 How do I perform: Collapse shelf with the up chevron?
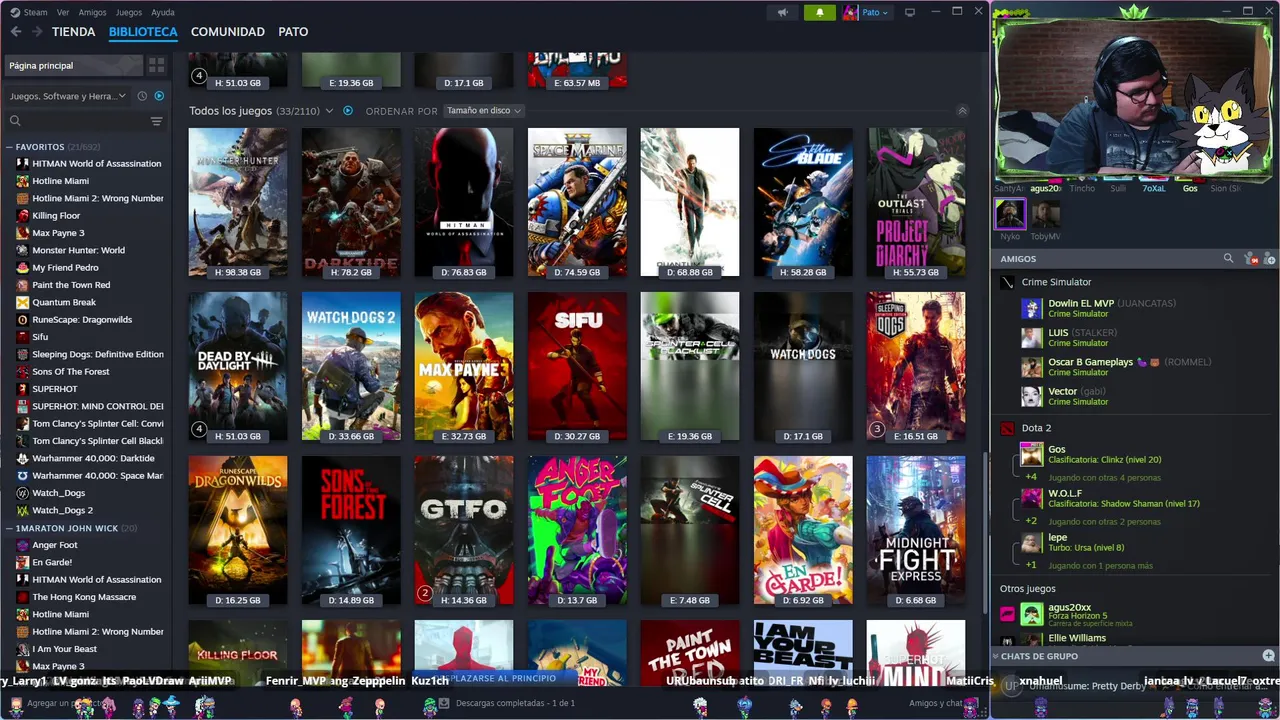pyautogui.click(x=962, y=110)
